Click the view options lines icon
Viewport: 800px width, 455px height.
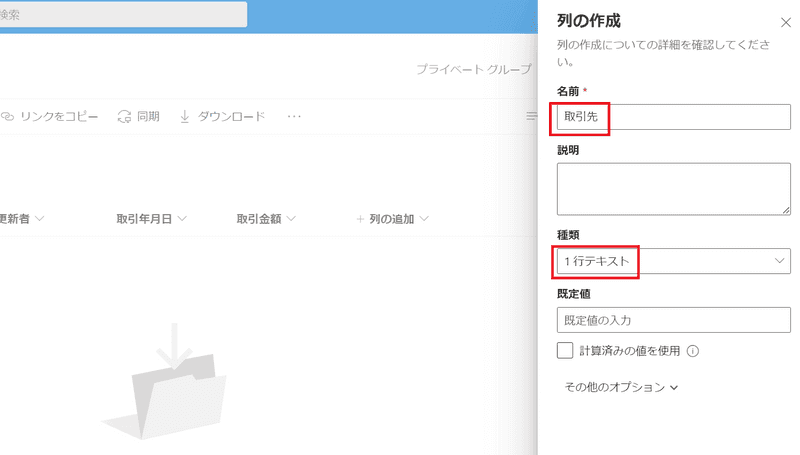[532, 116]
